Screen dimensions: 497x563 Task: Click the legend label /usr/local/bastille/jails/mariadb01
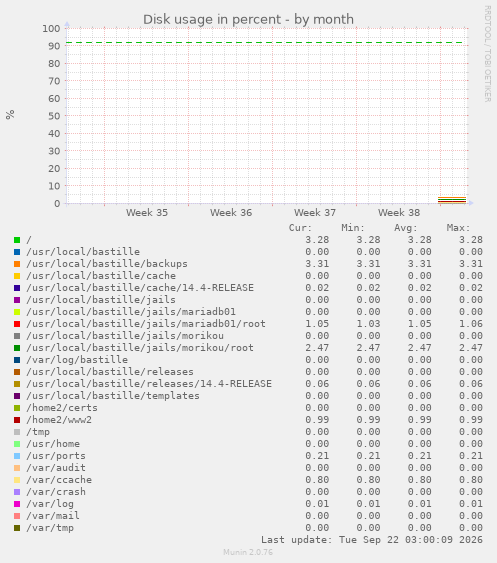point(131,312)
